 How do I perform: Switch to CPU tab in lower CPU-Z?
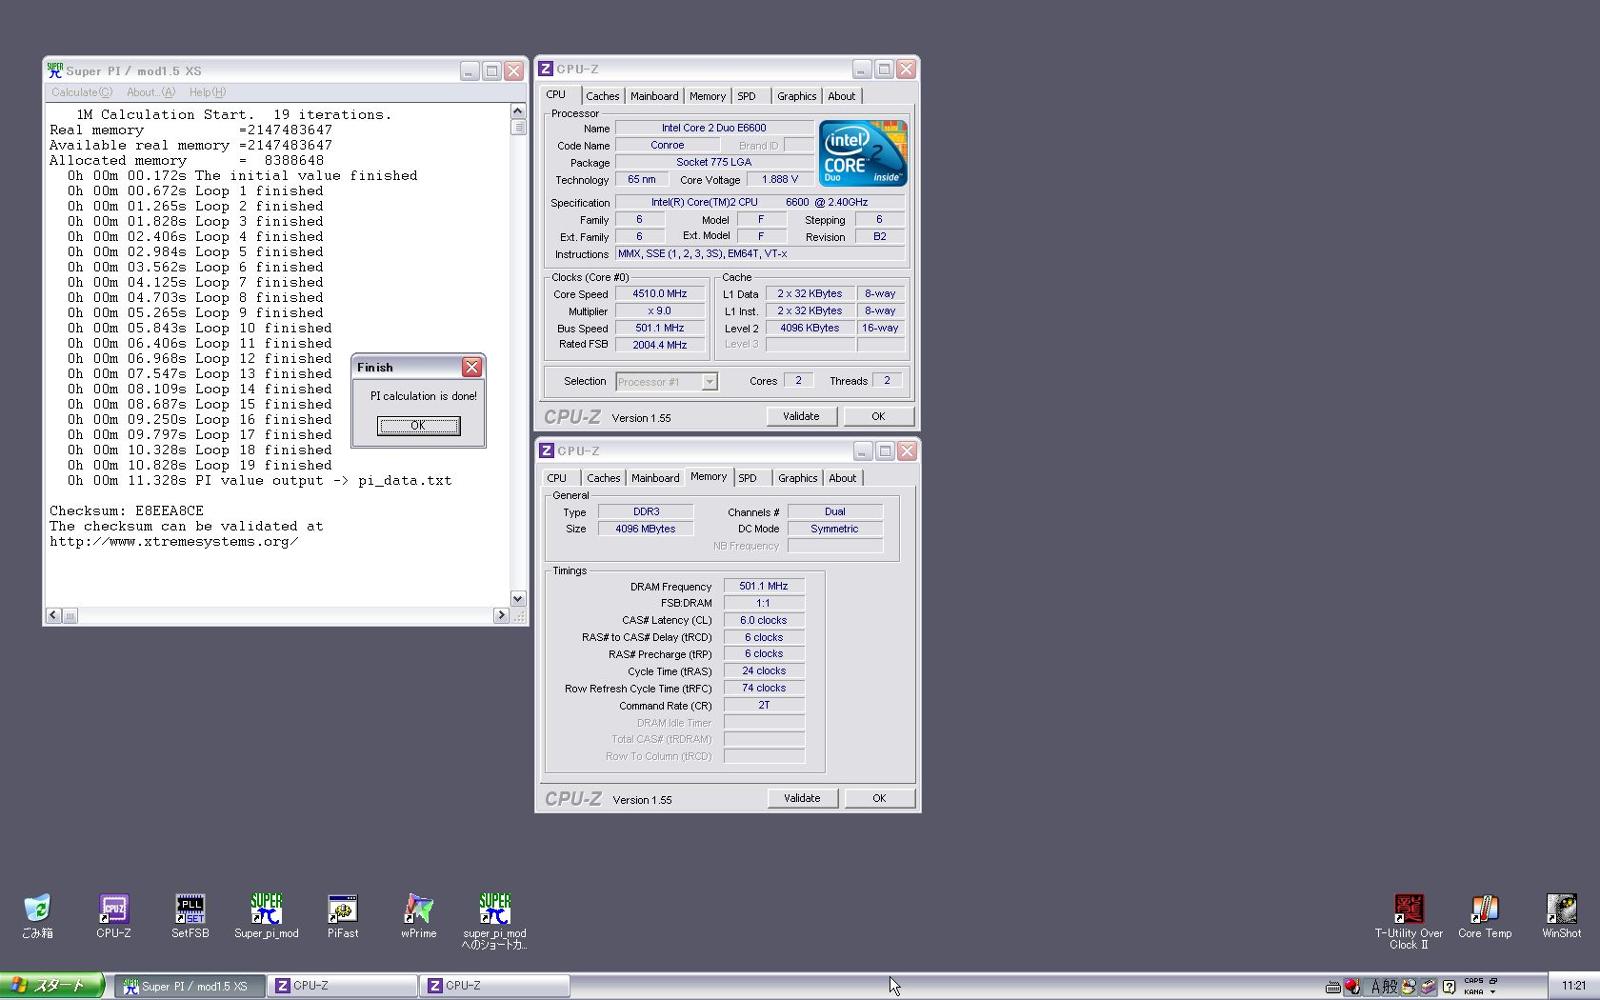click(557, 478)
